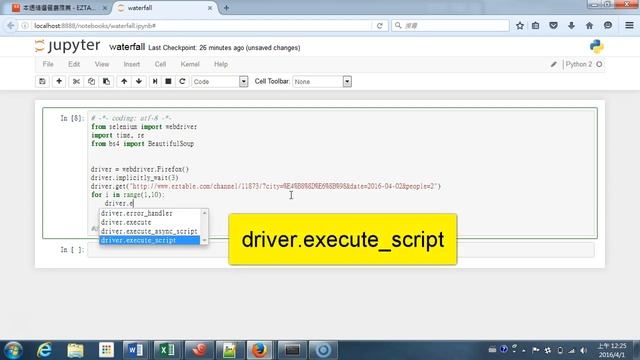Click the taskbar clock

click(611, 350)
